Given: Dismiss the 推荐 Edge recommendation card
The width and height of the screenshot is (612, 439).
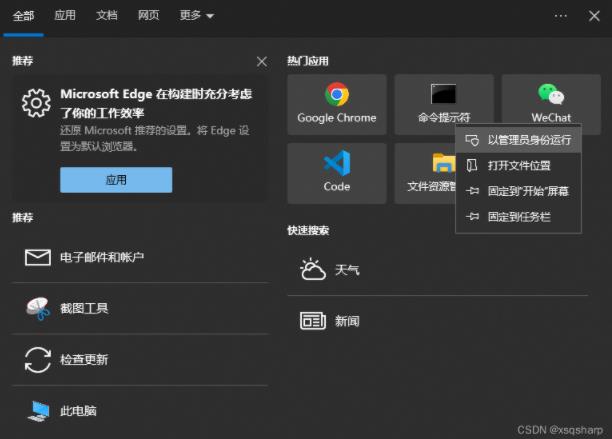Looking at the screenshot, I should [262, 61].
